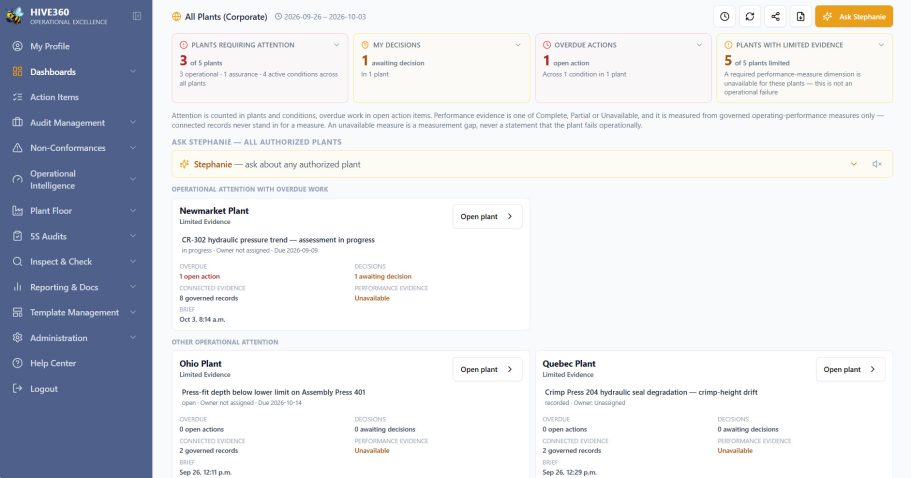Expand Plants Requiring Attention card chevron
Screen dimensions: 911x478
(336, 45)
